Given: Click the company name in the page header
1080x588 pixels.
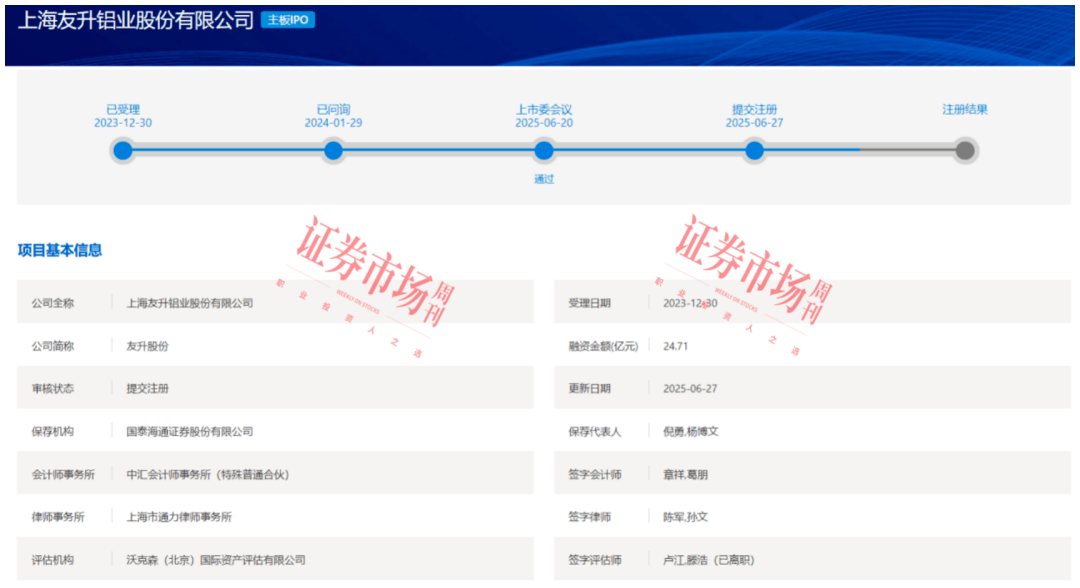Looking at the screenshot, I should click(136, 20).
